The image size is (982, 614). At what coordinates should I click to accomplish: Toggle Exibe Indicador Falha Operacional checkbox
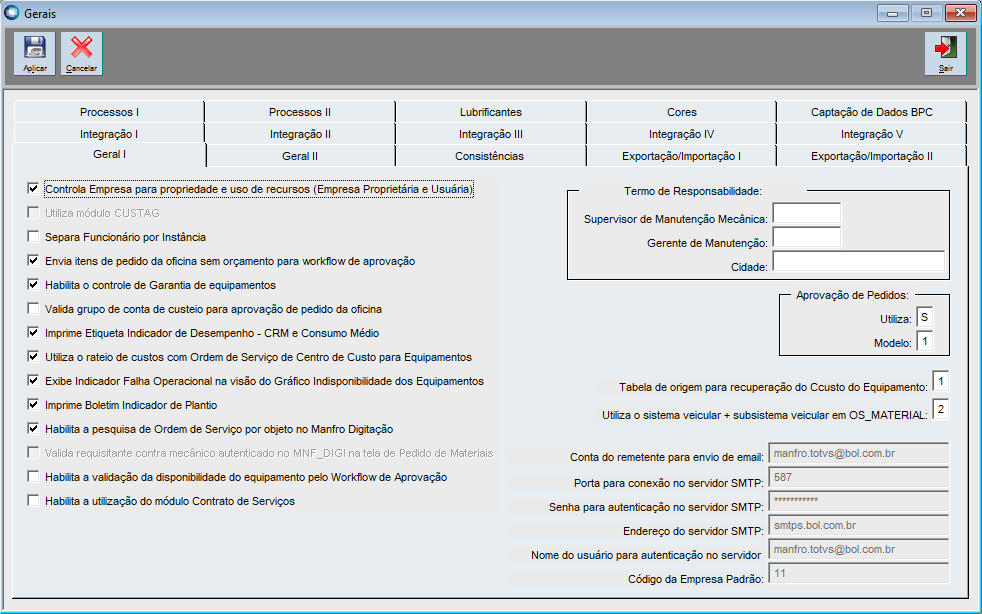click(33, 380)
